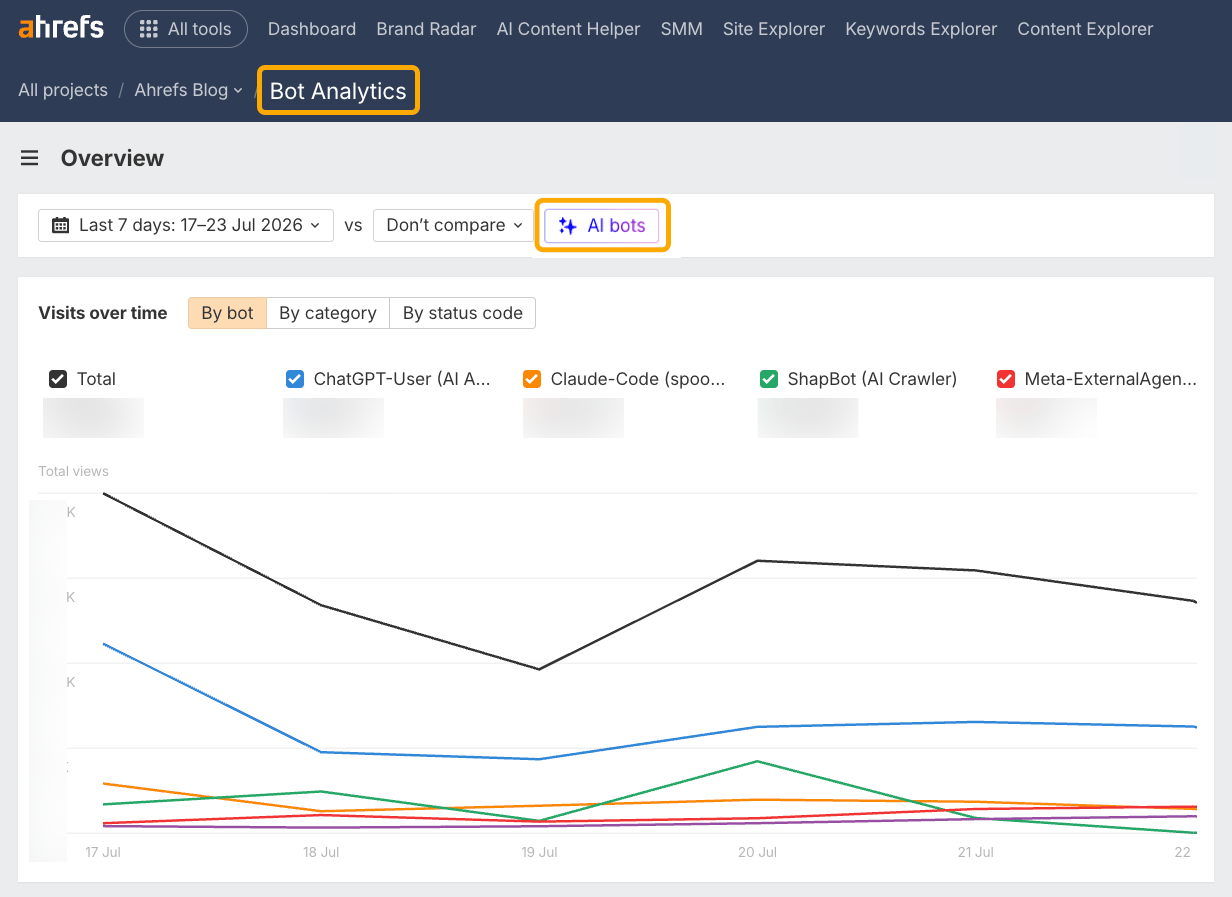
Task: Open the Last 7 days date range dropdown
Action: [186, 225]
